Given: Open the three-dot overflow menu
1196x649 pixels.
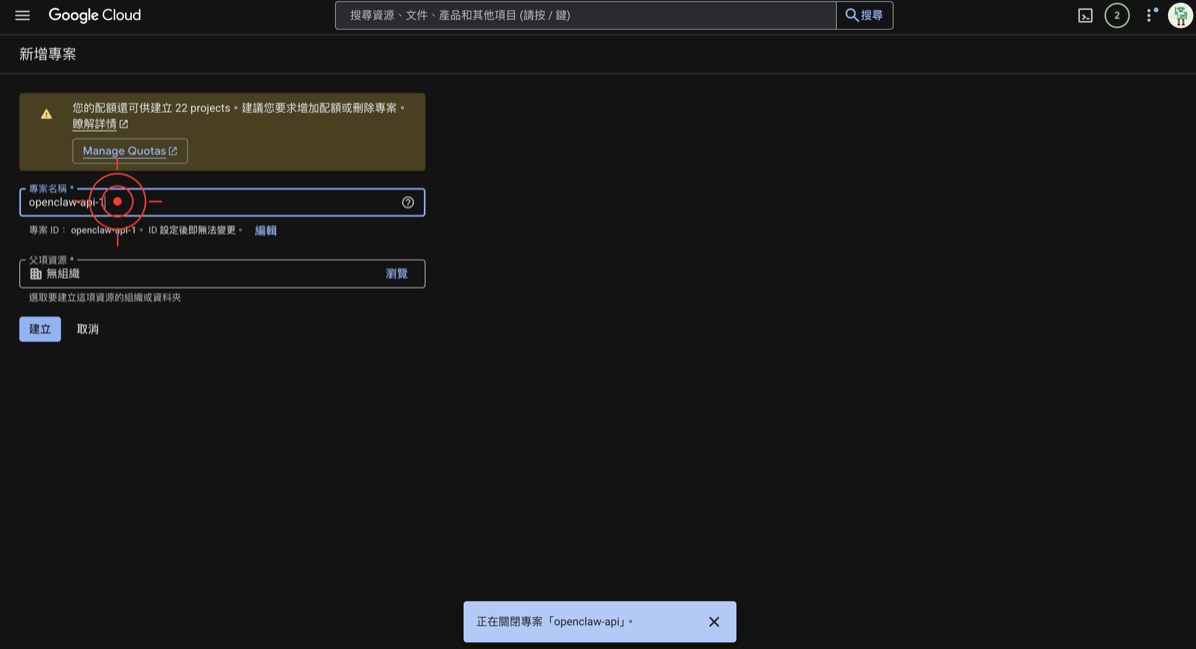Looking at the screenshot, I should [x=1146, y=15].
